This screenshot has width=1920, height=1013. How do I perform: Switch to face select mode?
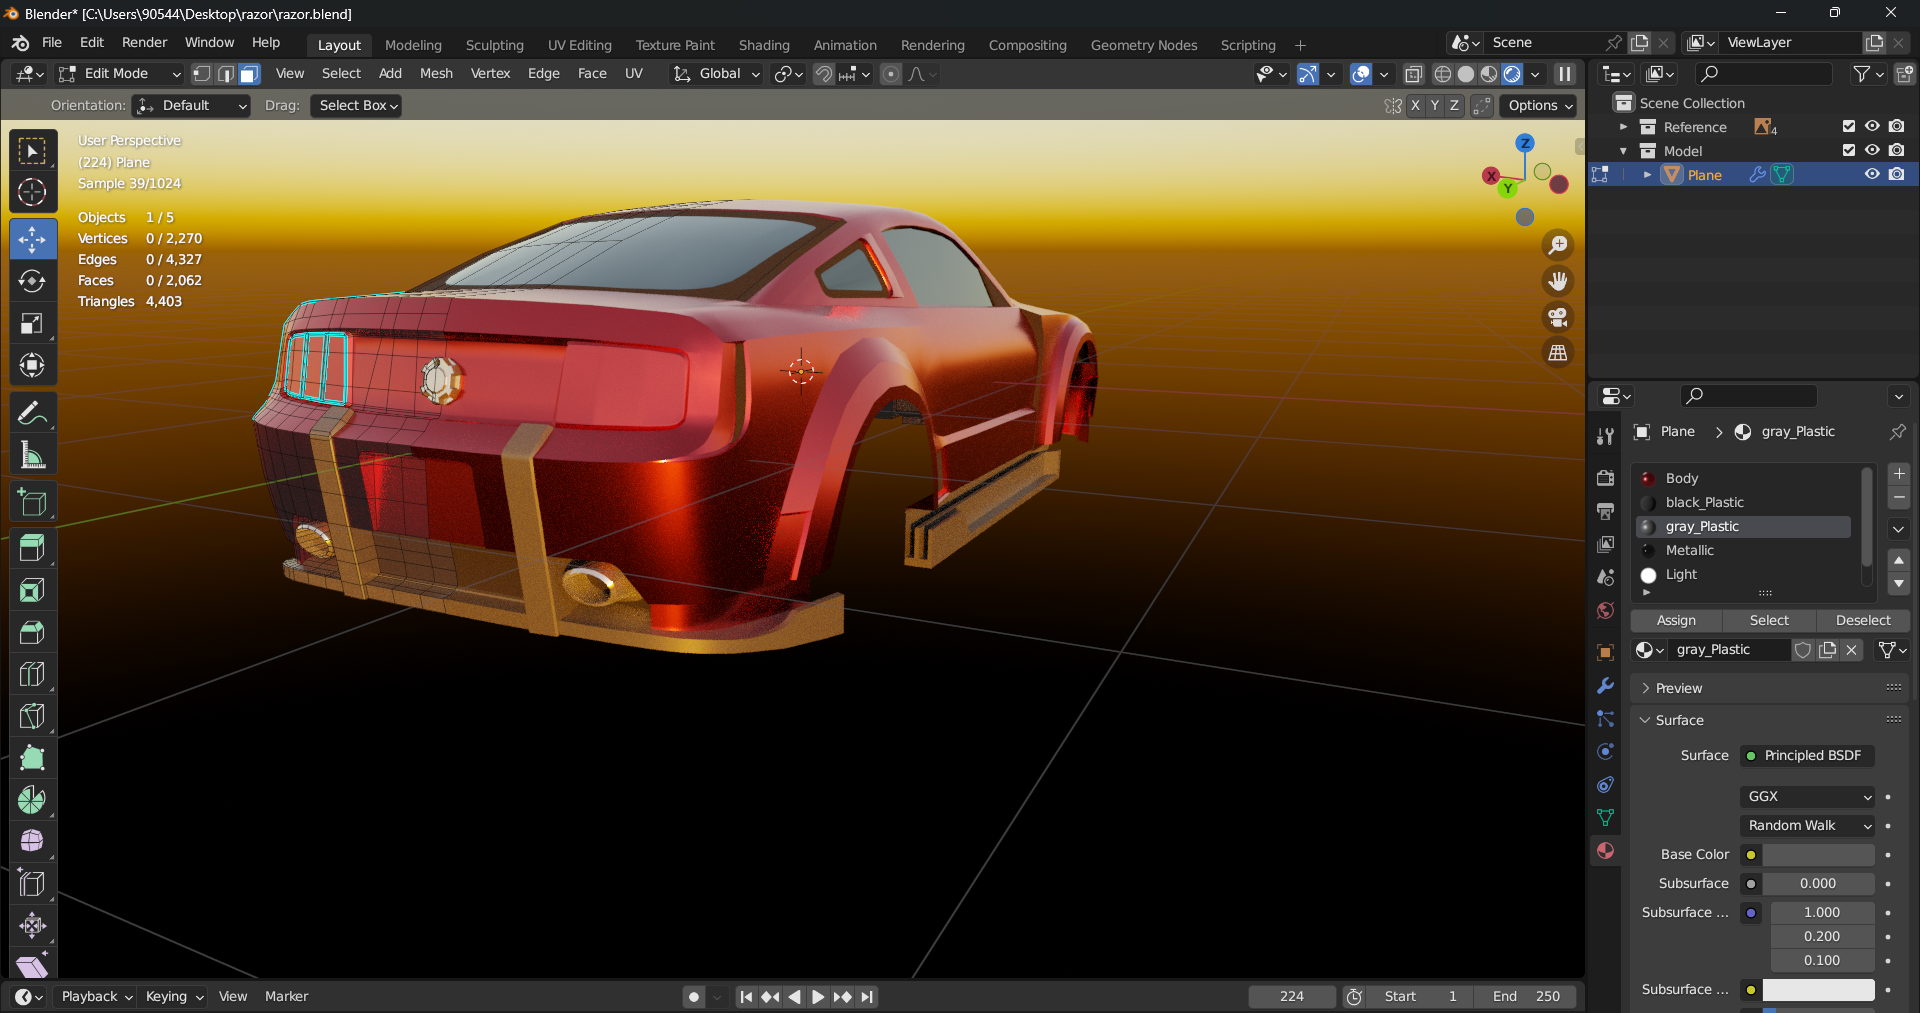(249, 74)
